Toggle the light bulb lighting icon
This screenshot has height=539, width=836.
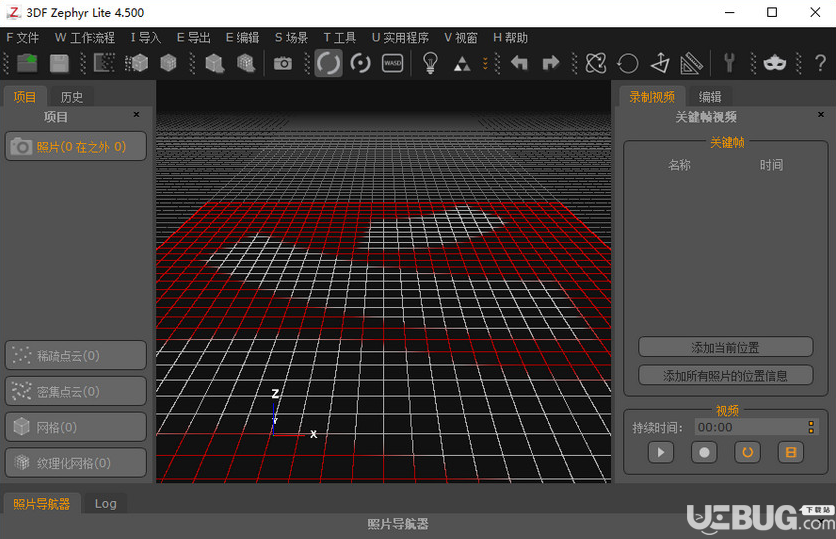point(430,63)
